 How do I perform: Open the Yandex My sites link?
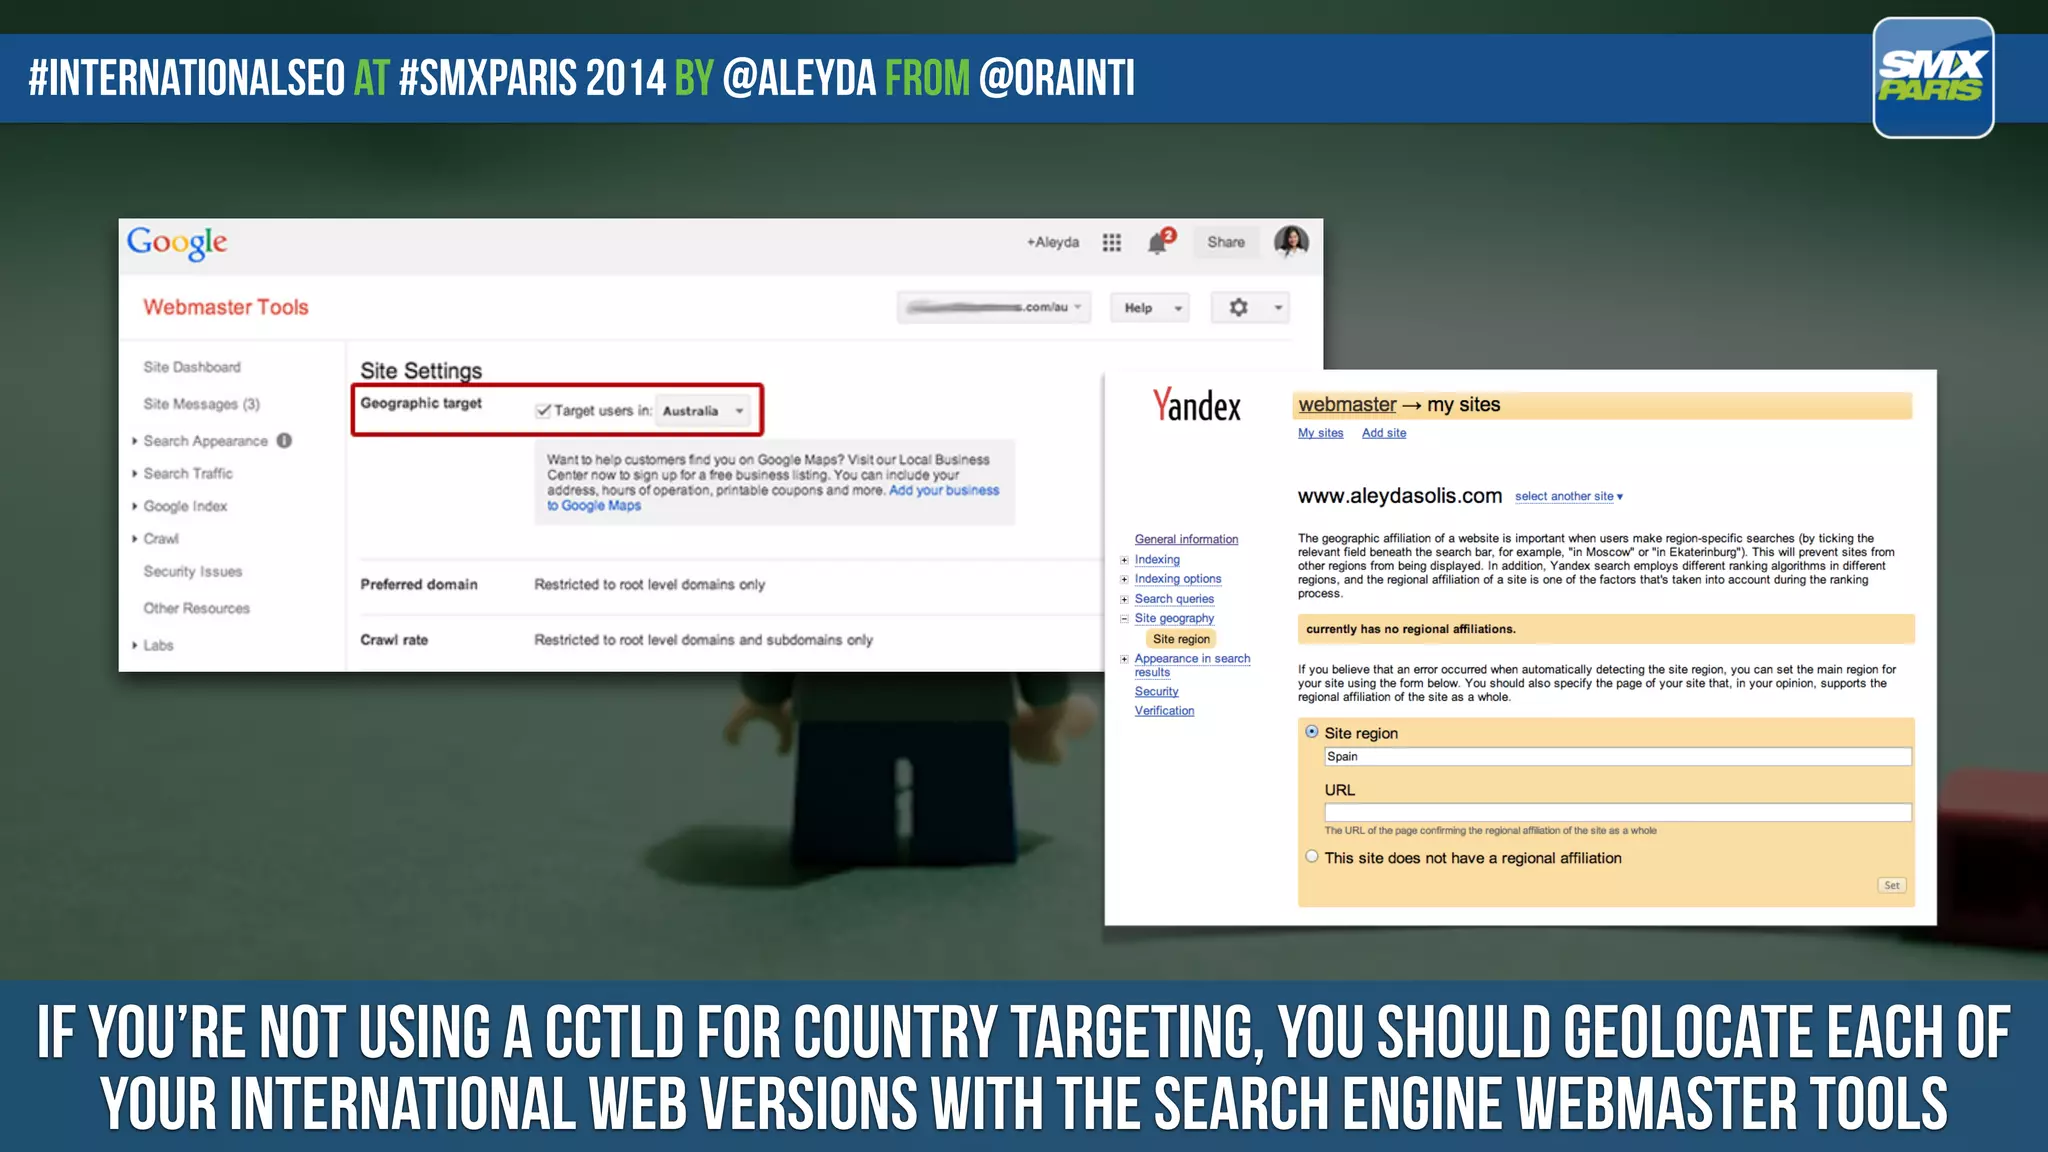click(x=1320, y=433)
